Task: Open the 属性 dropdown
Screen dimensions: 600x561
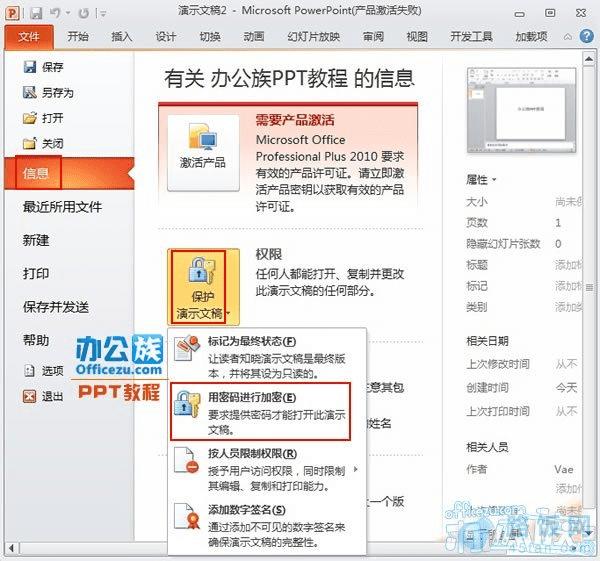Action: click(481, 179)
